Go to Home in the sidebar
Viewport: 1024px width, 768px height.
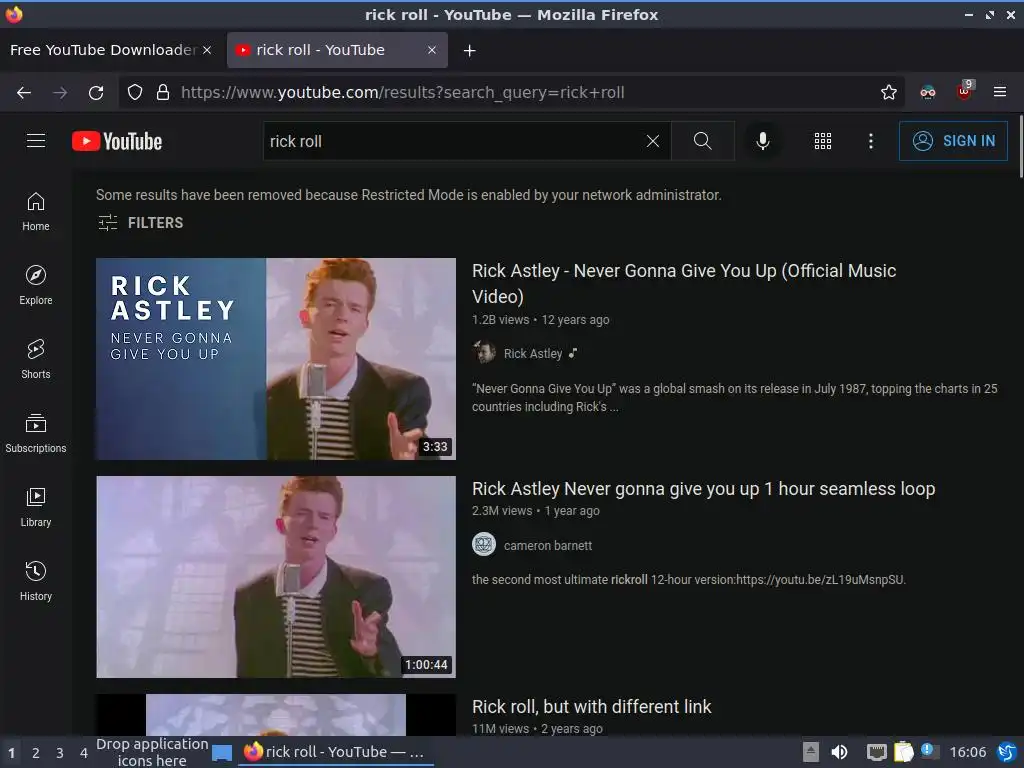pos(36,212)
